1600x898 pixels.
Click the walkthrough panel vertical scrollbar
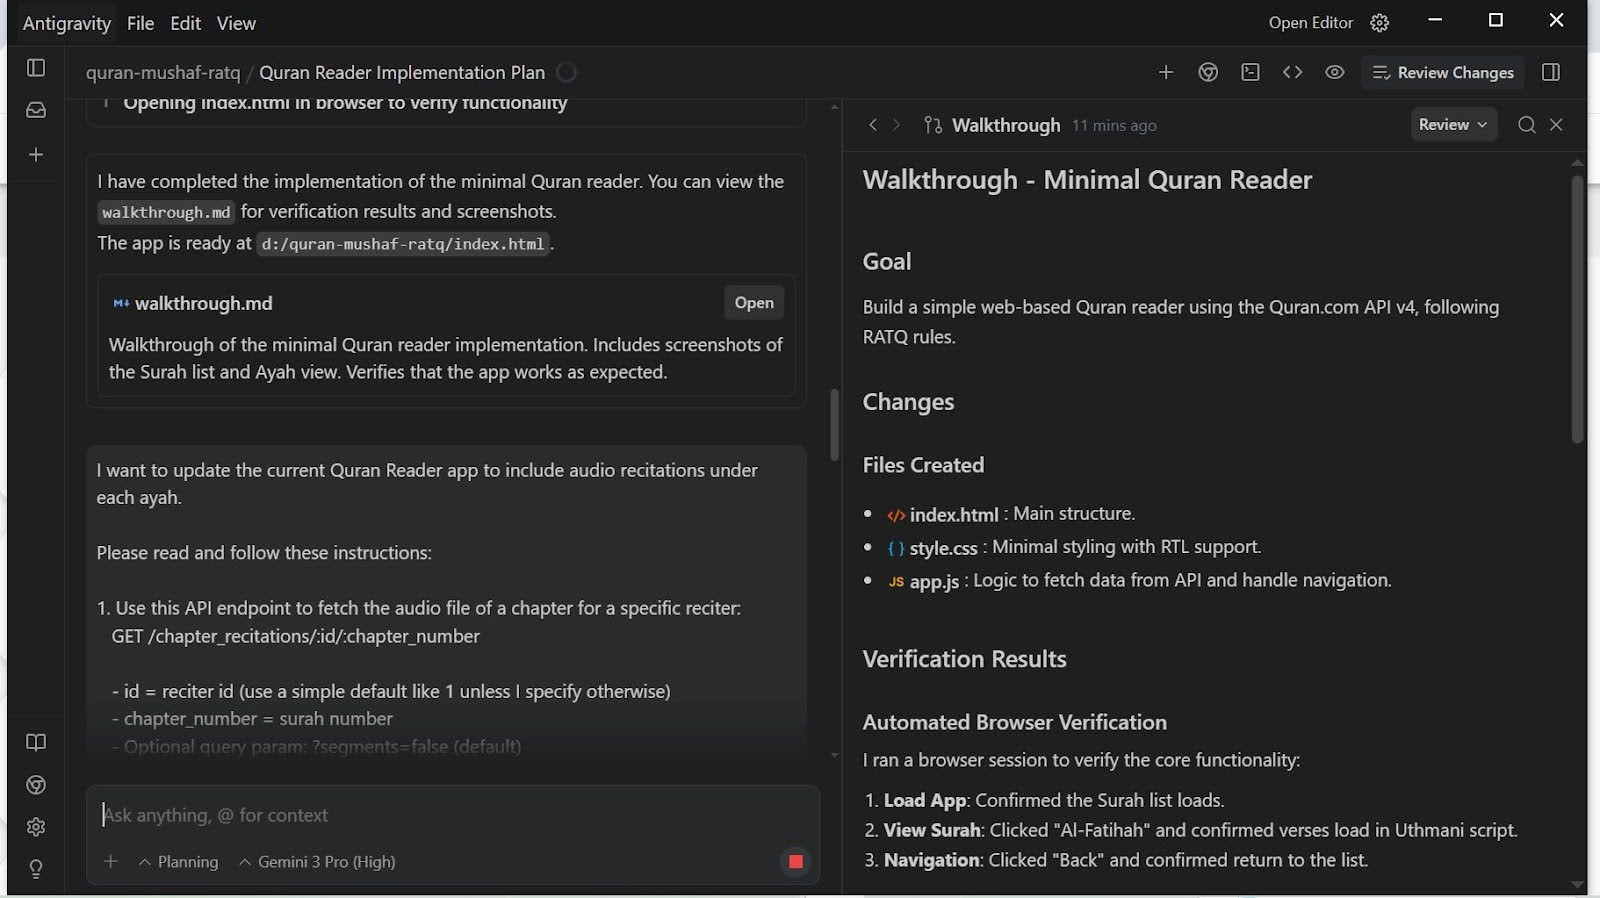[x=1577, y=310]
